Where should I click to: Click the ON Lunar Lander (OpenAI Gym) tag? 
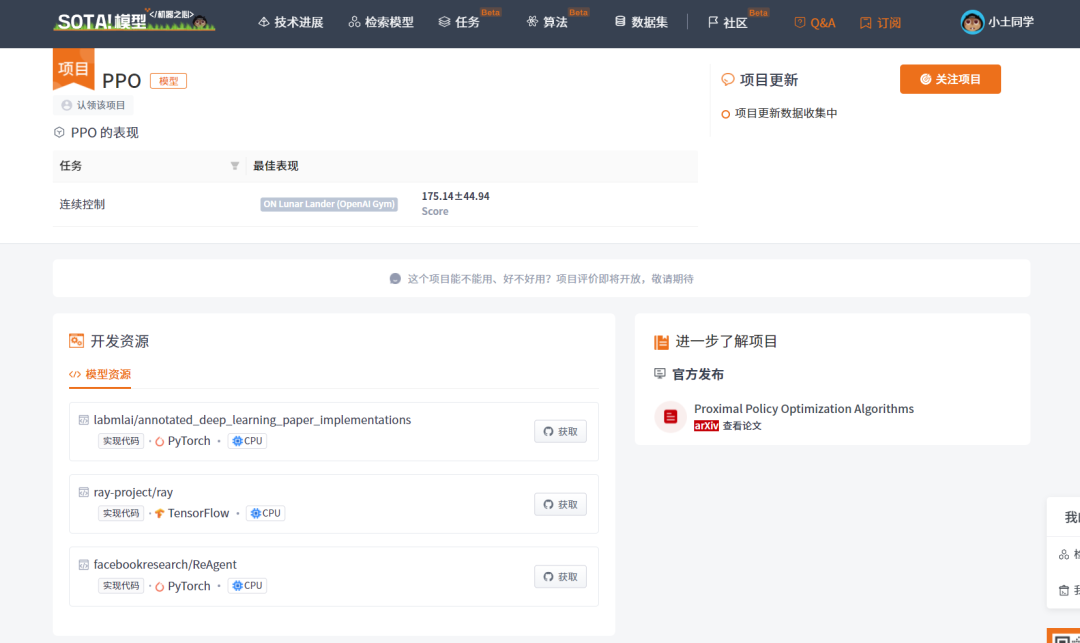[329, 204]
